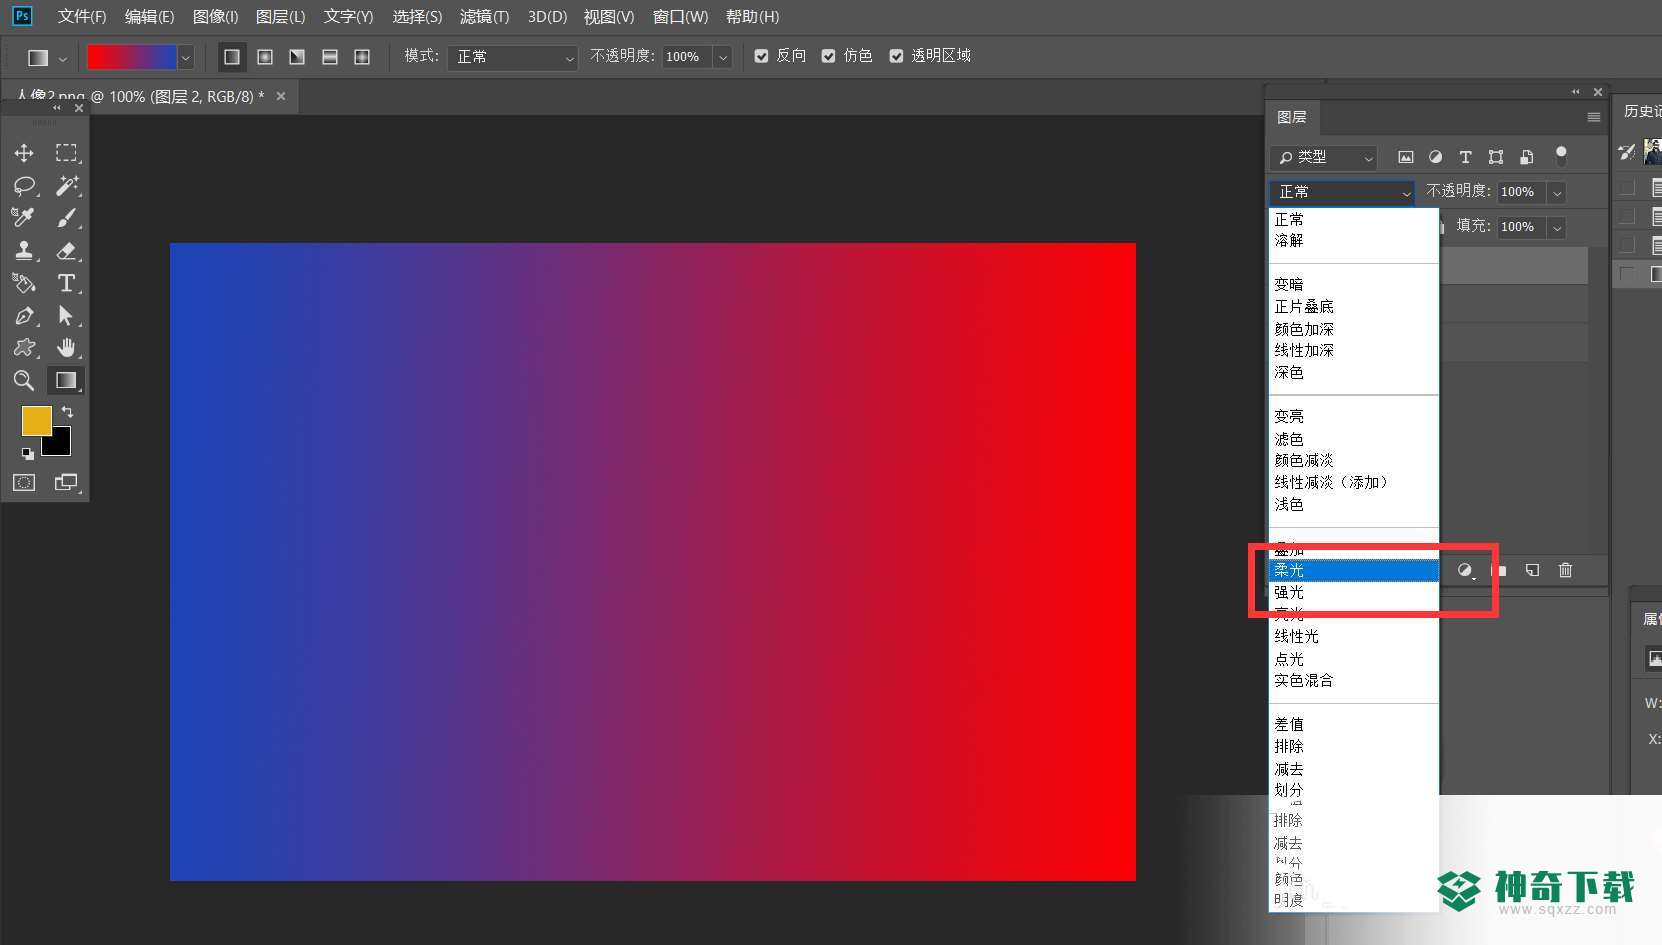This screenshot has width=1662, height=945.
Task: Toggle the layer filtering switch
Action: tap(1561, 155)
